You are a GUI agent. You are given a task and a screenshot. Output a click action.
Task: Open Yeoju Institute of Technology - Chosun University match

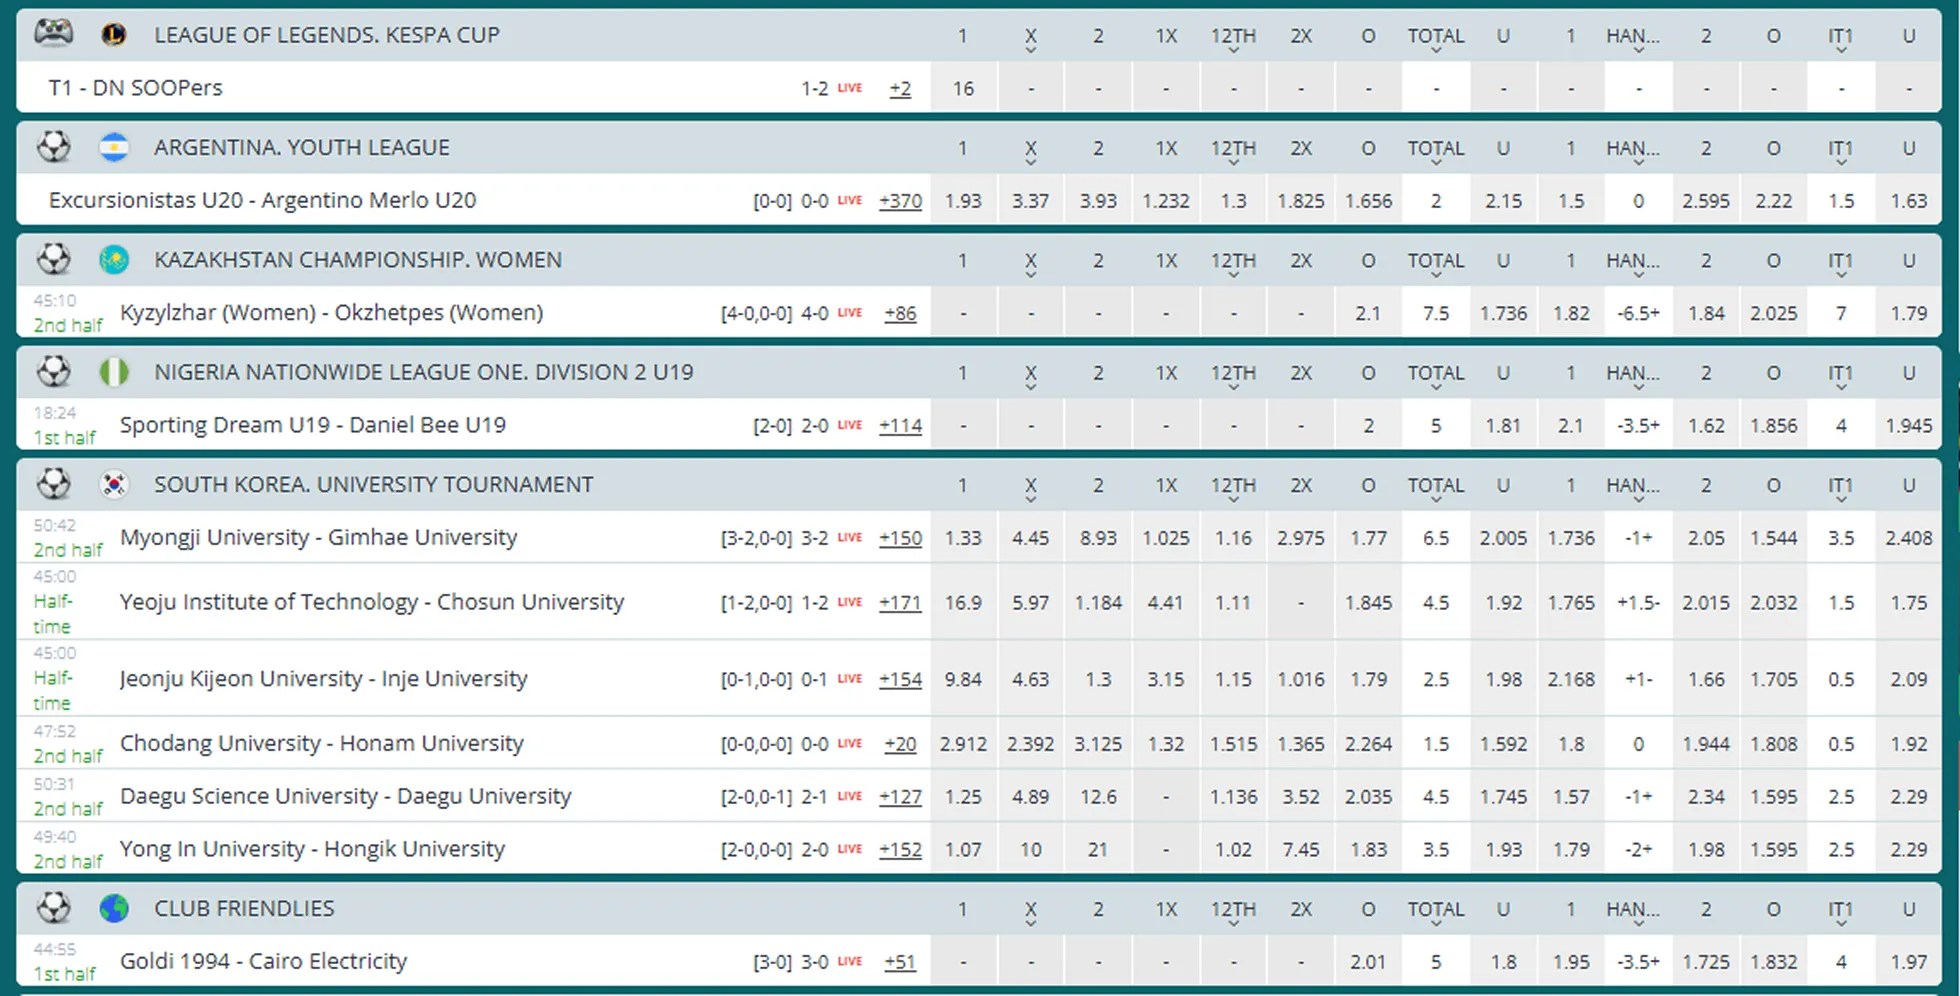372,602
